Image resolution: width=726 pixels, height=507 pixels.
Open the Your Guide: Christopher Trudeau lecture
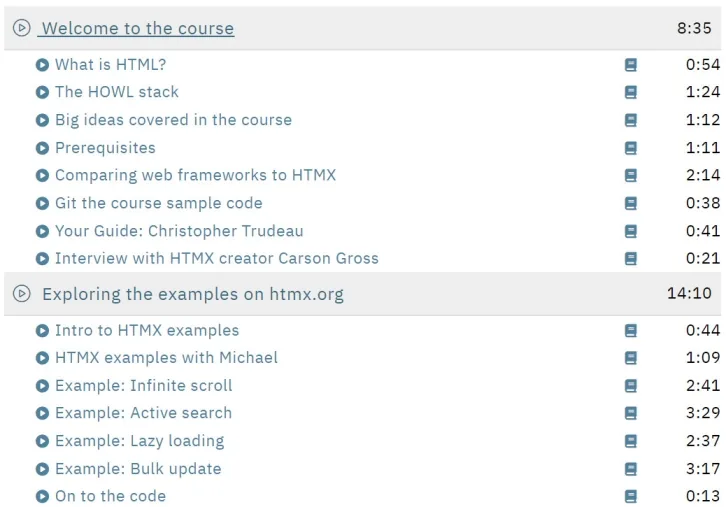[x=179, y=231]
